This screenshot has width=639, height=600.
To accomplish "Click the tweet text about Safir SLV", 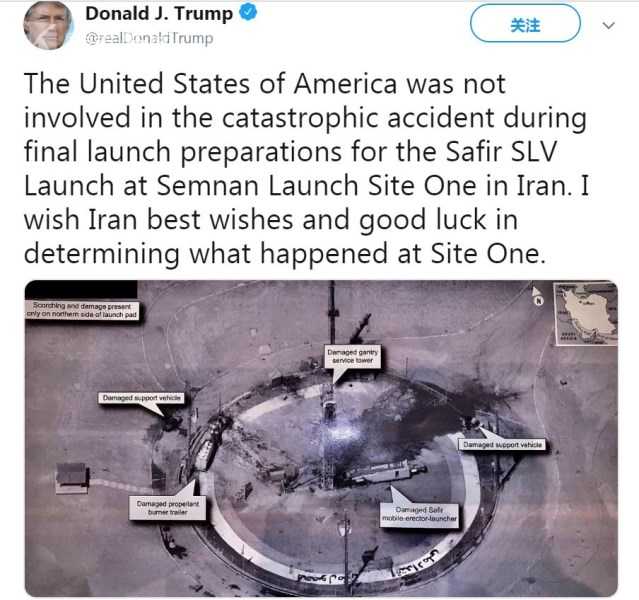I will coord(306,169).
